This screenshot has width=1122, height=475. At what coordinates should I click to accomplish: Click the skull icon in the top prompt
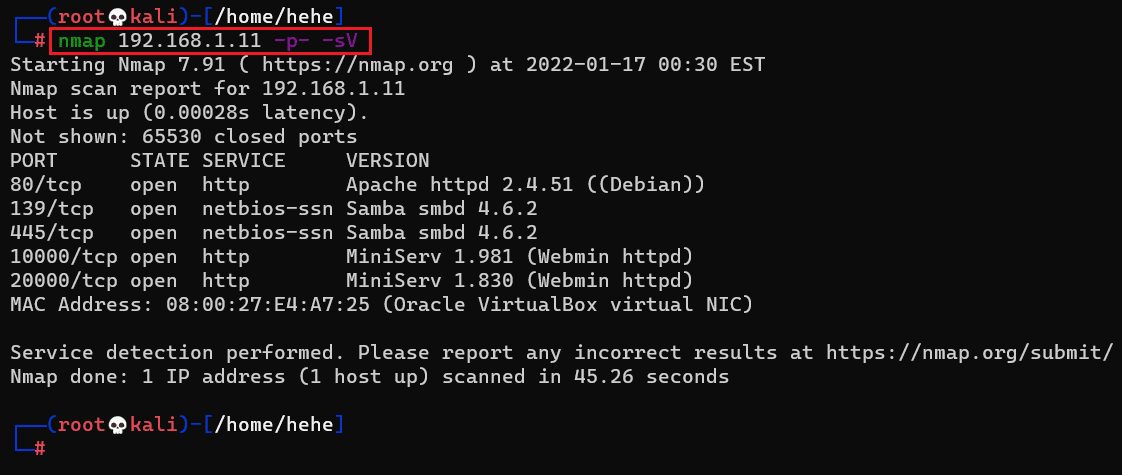[117, 16]
